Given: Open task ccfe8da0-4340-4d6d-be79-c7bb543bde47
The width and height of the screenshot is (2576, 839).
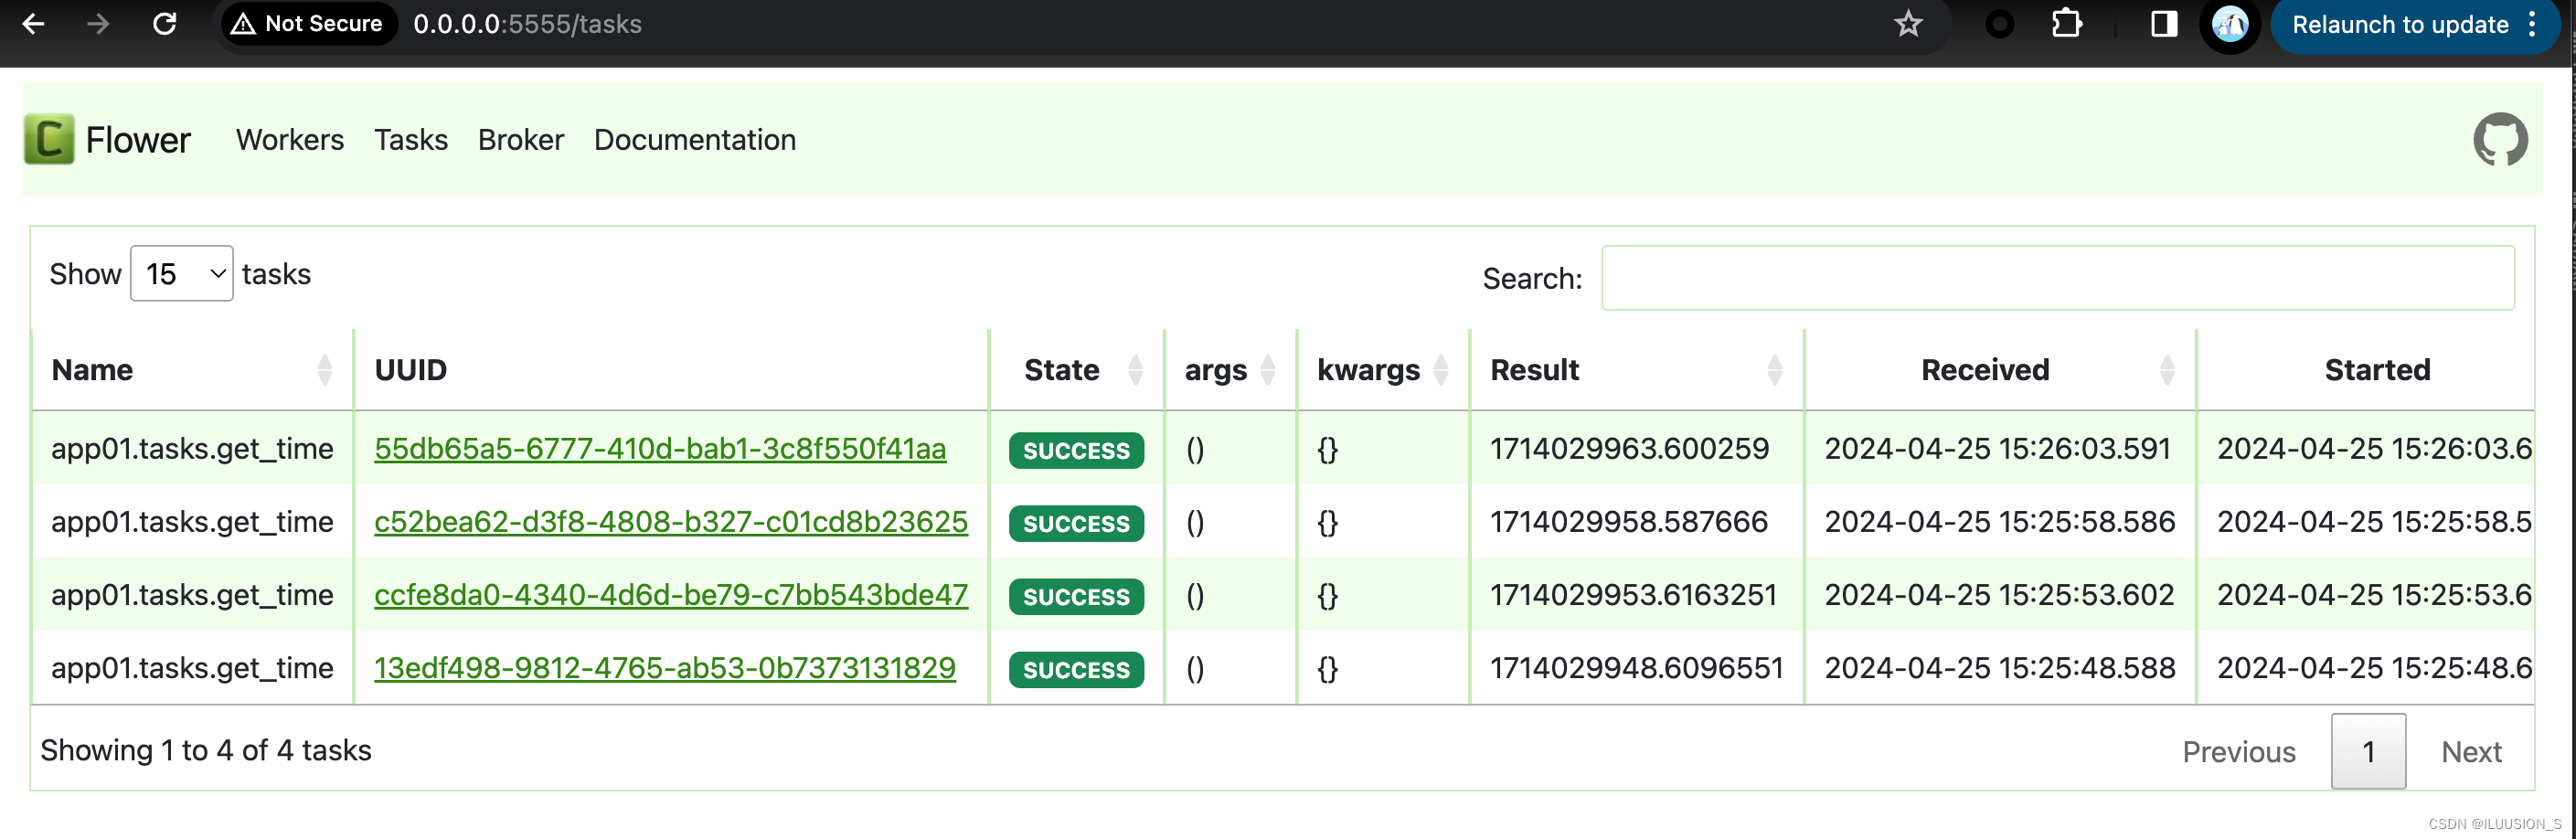Looking at the screenshot, I should (671, 595).
